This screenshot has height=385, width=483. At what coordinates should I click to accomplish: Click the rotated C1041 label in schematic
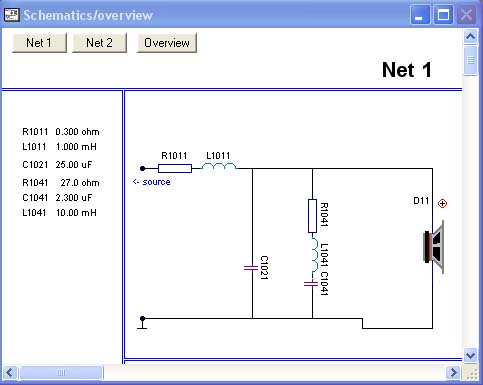click(x=324, y=284)
